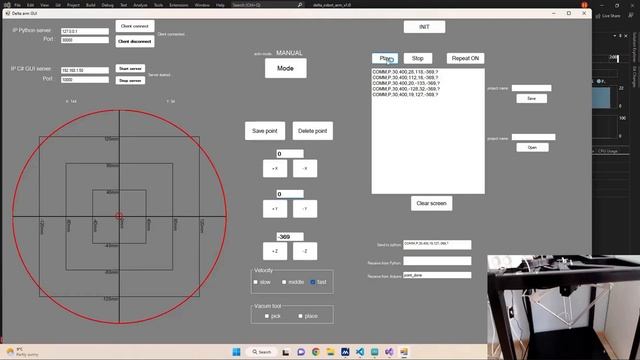Click the robot arm webcam preview

point(564,307)
